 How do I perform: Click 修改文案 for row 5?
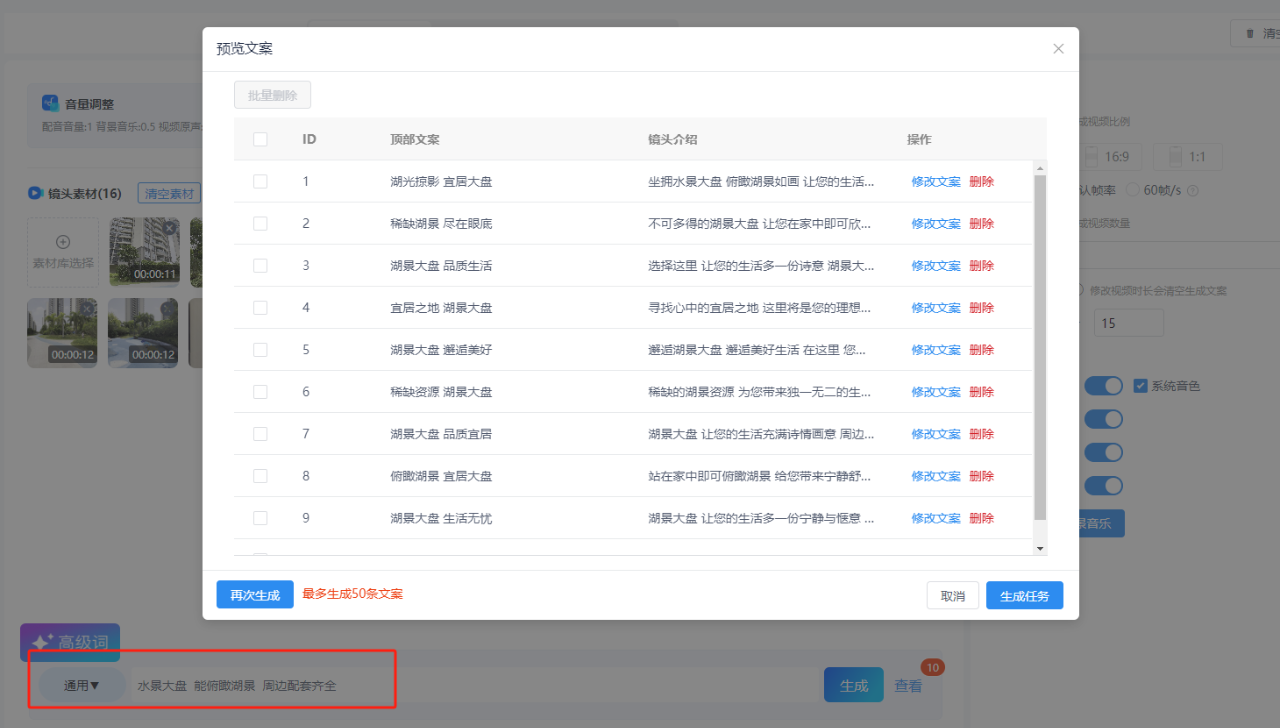[x=935, y=350]
